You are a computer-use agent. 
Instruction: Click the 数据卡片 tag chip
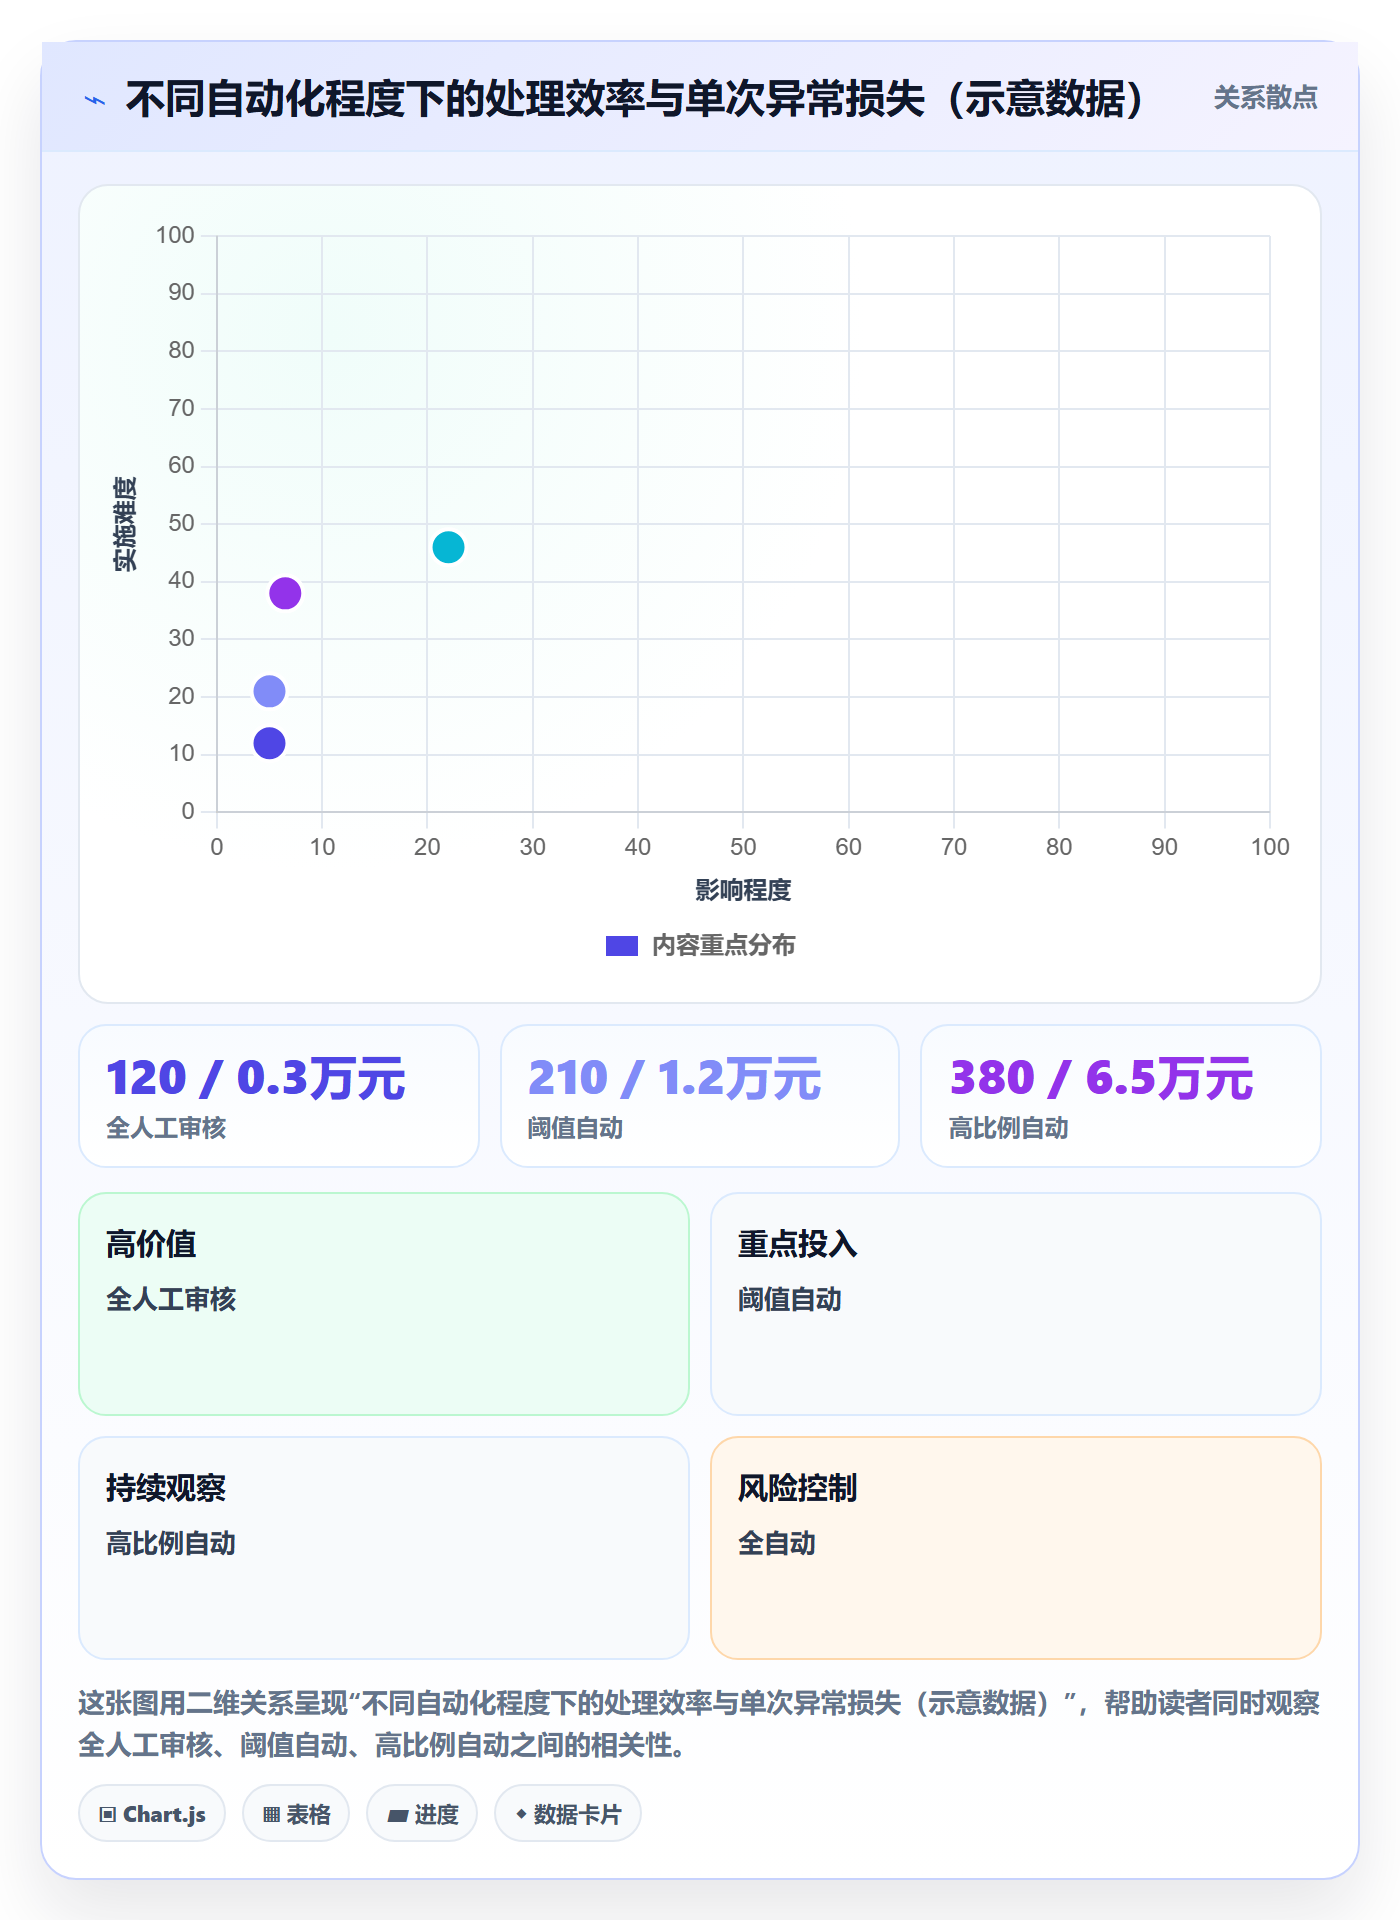pos(568,1814)
